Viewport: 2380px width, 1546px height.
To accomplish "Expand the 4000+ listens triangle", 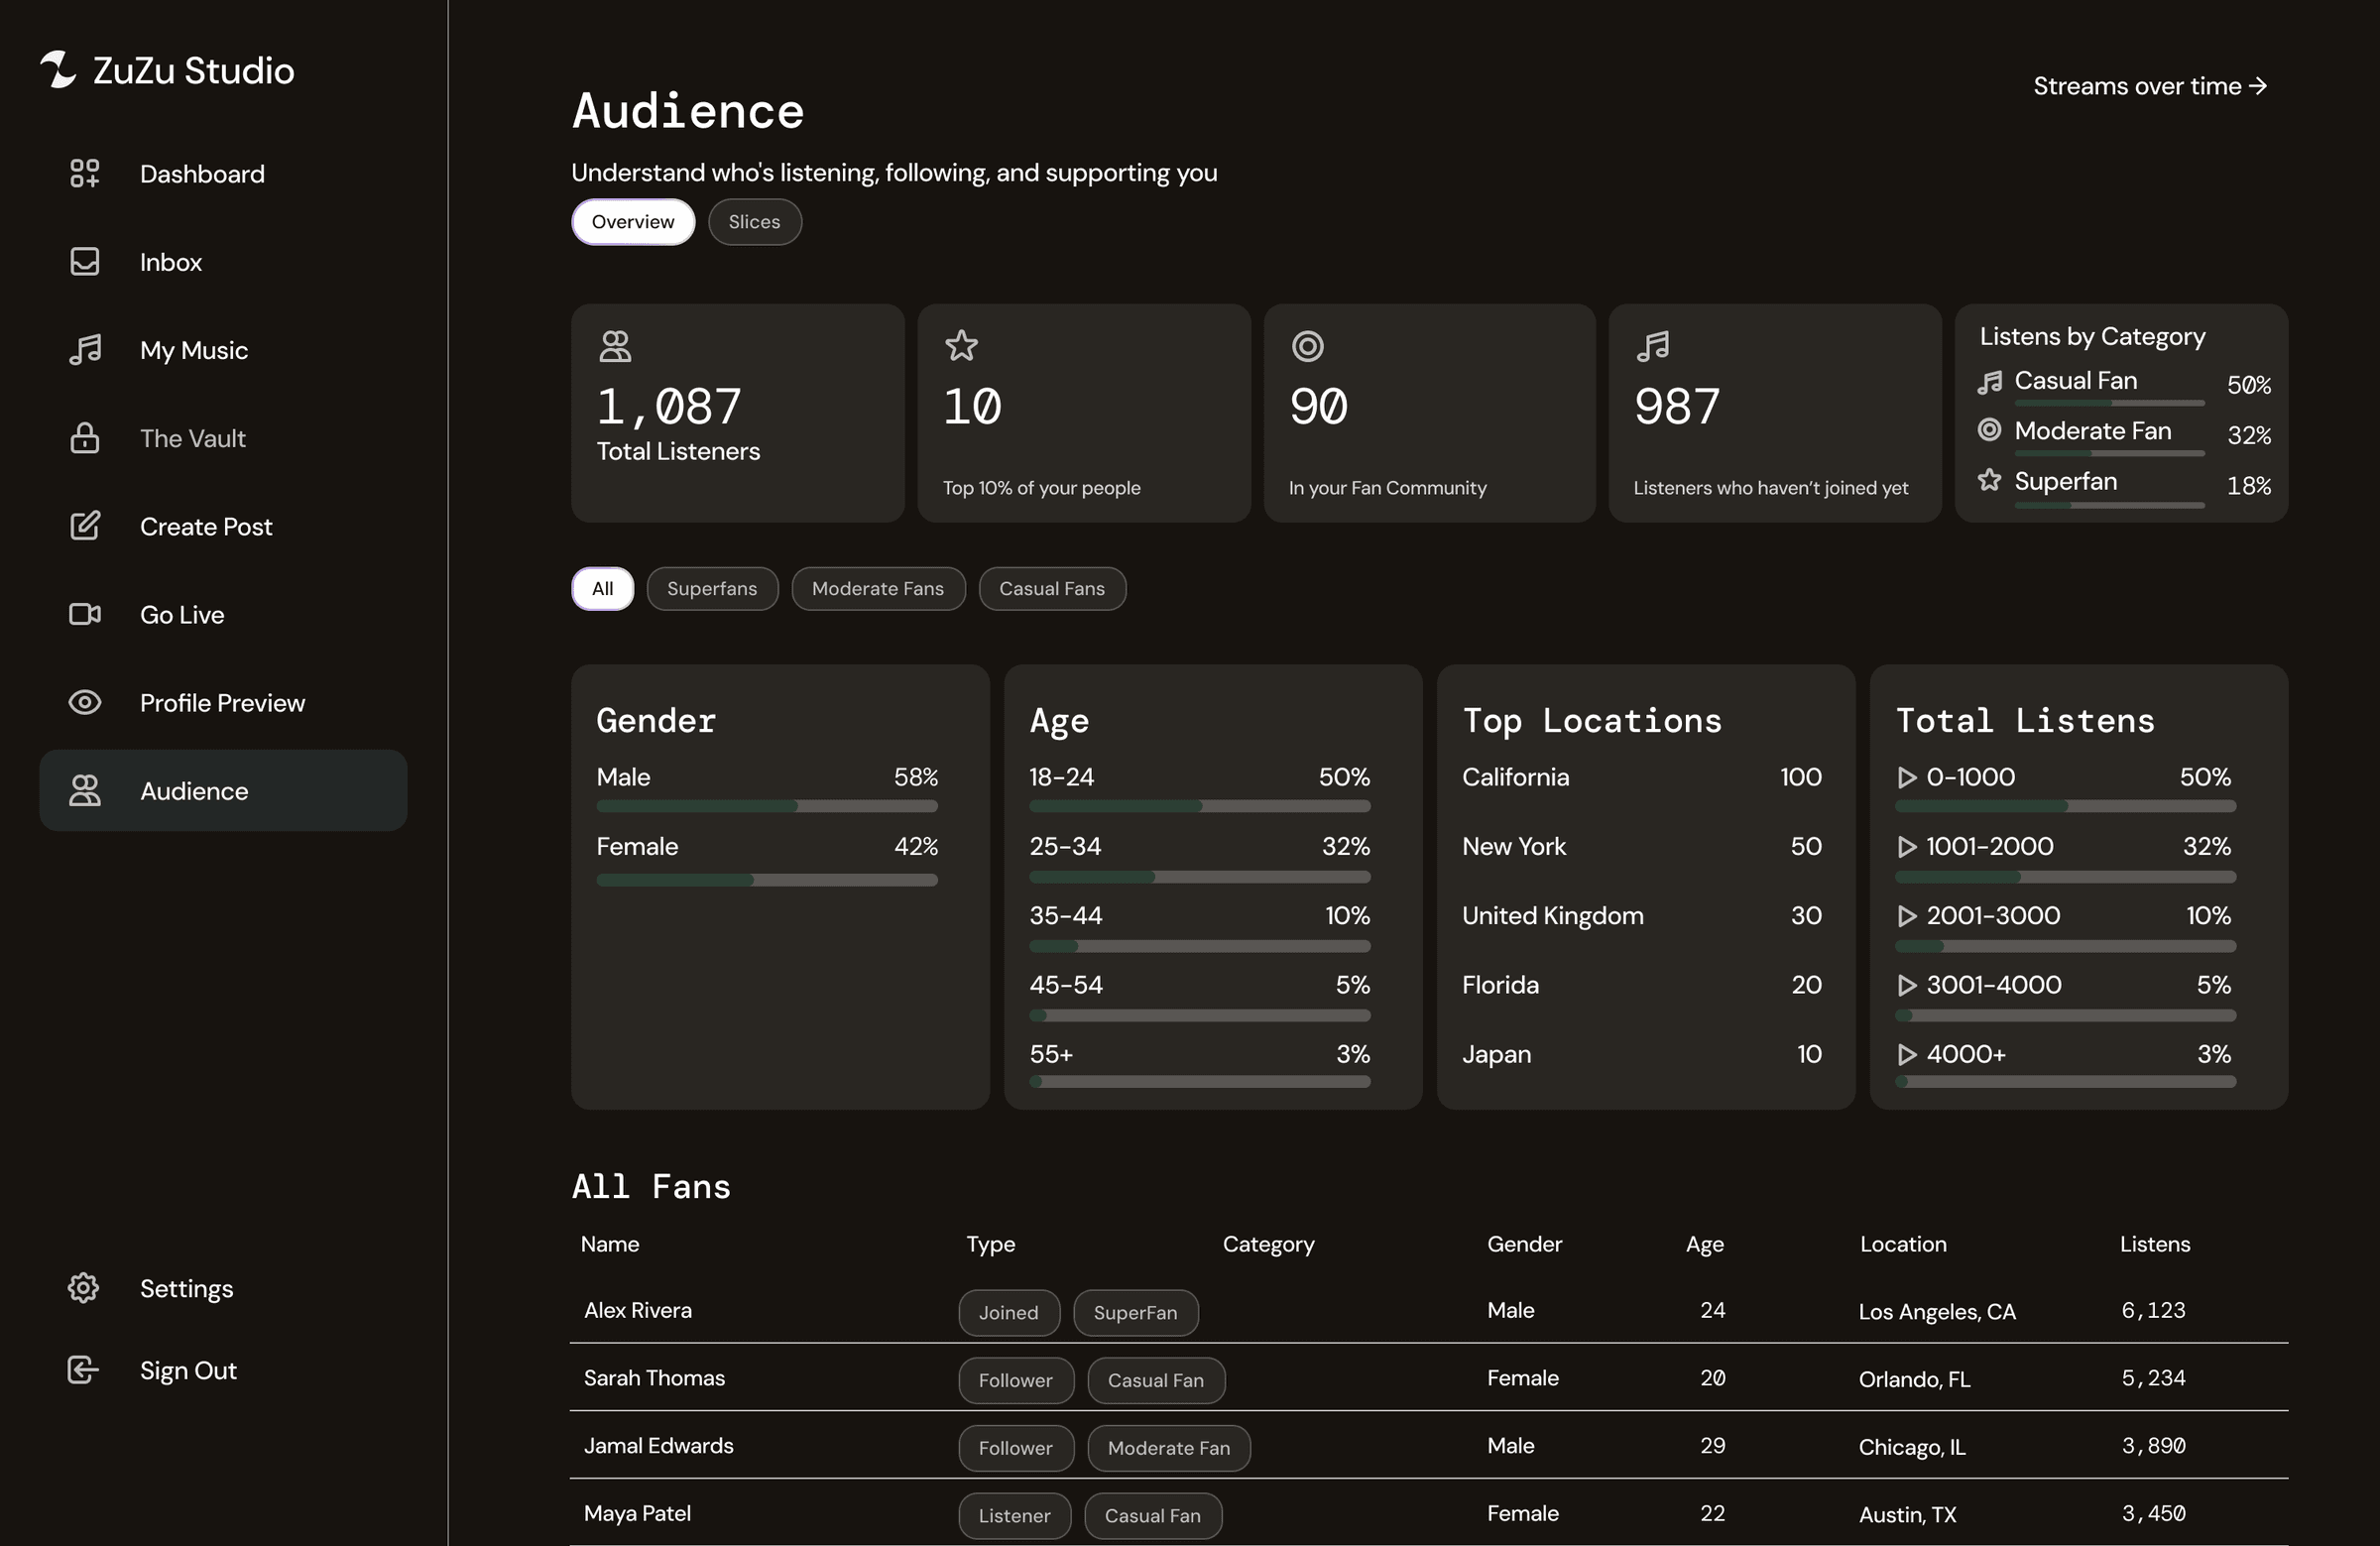I will point(1907,1054).
